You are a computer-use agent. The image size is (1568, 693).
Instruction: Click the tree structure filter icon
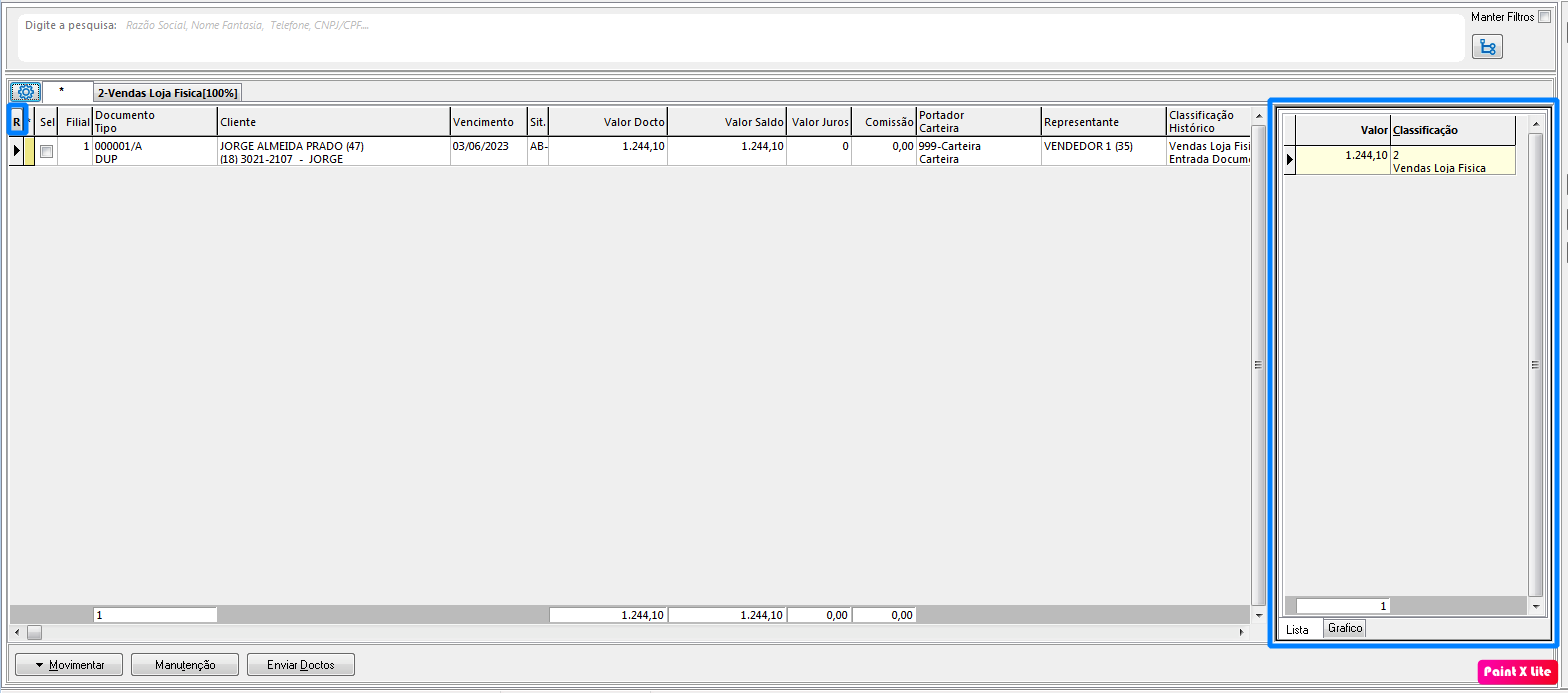point(1487,47)
